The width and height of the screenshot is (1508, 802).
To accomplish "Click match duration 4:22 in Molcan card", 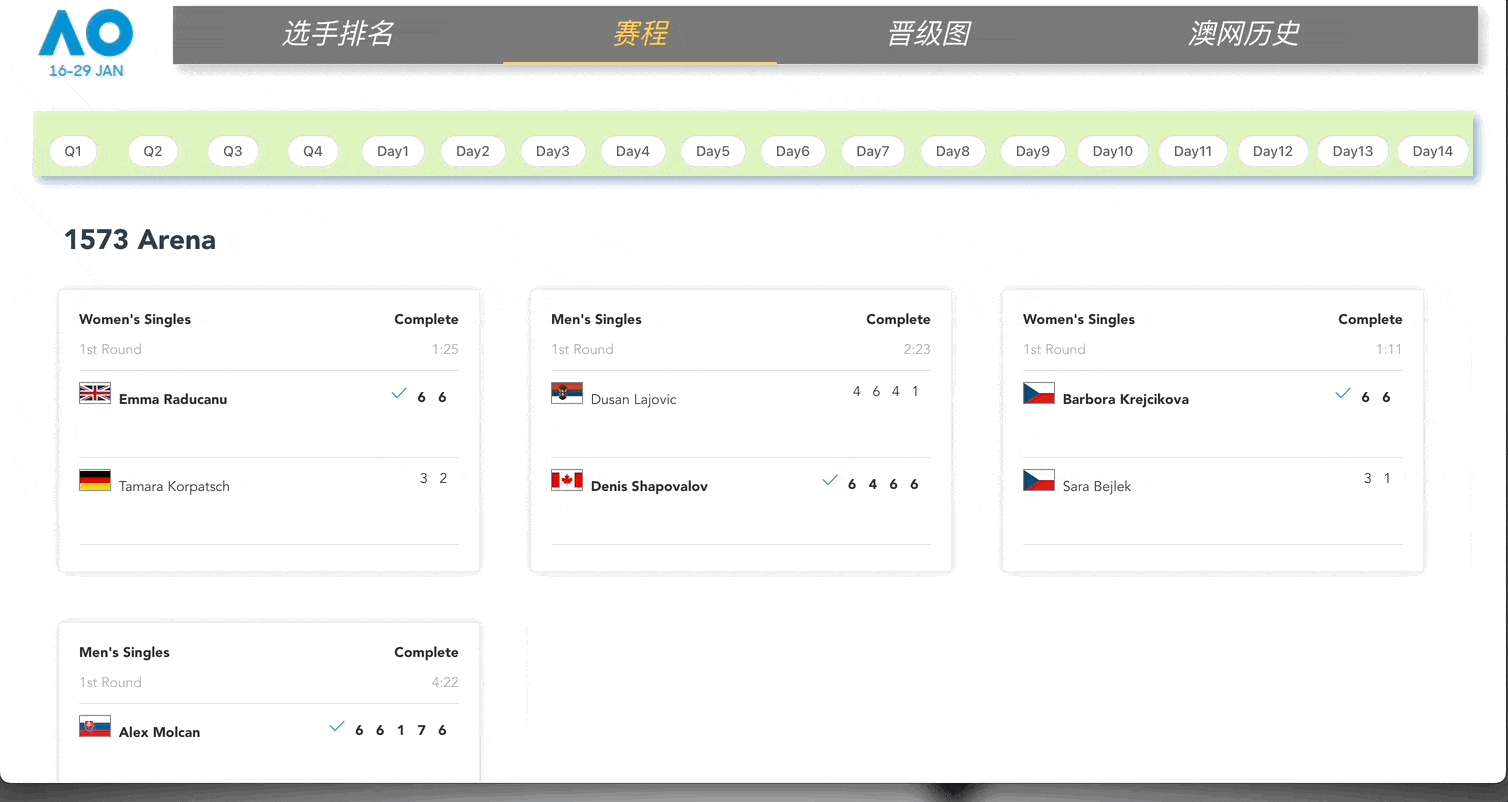I will [445, 682].
